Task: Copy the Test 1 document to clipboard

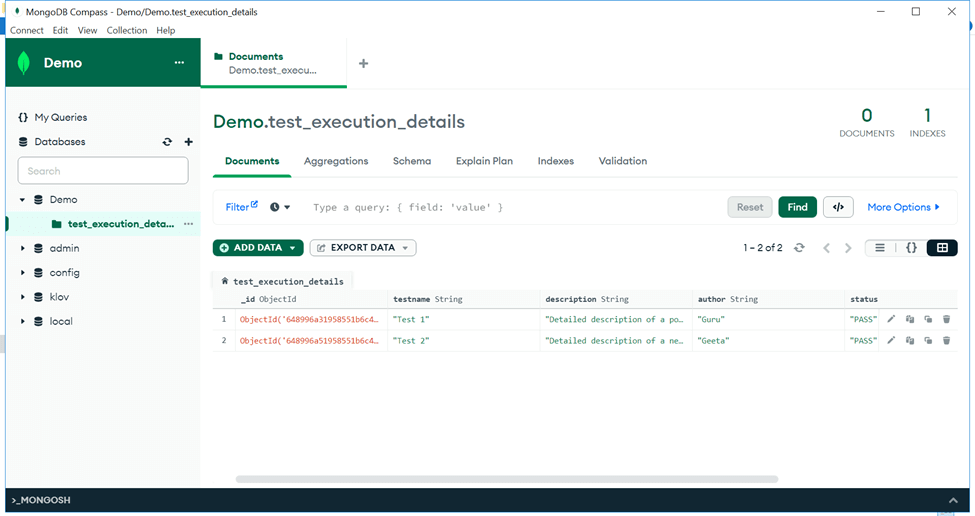Action: click(910, 319)
